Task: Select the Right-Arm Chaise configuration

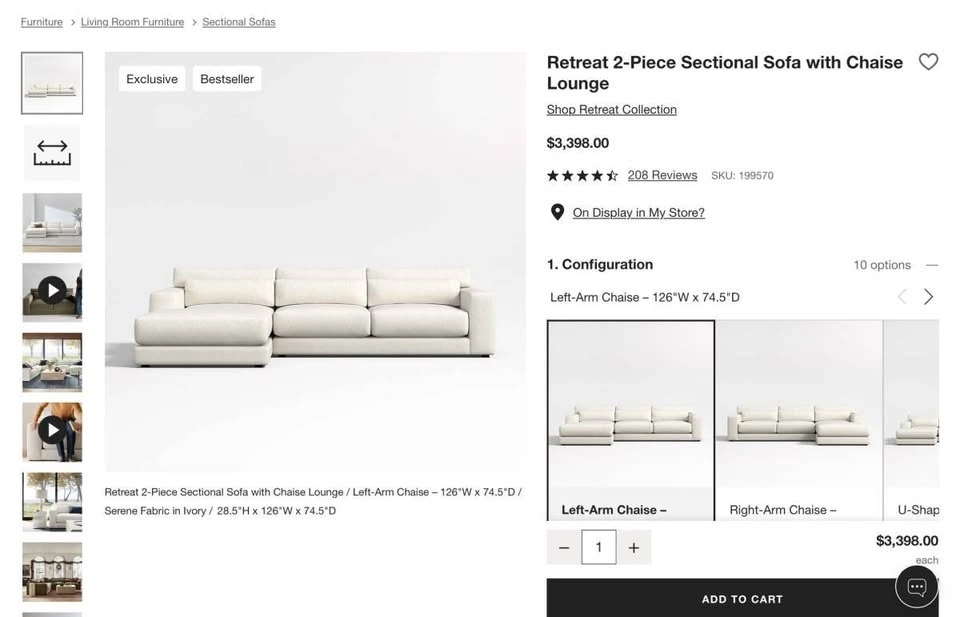Action: (798, 420)
